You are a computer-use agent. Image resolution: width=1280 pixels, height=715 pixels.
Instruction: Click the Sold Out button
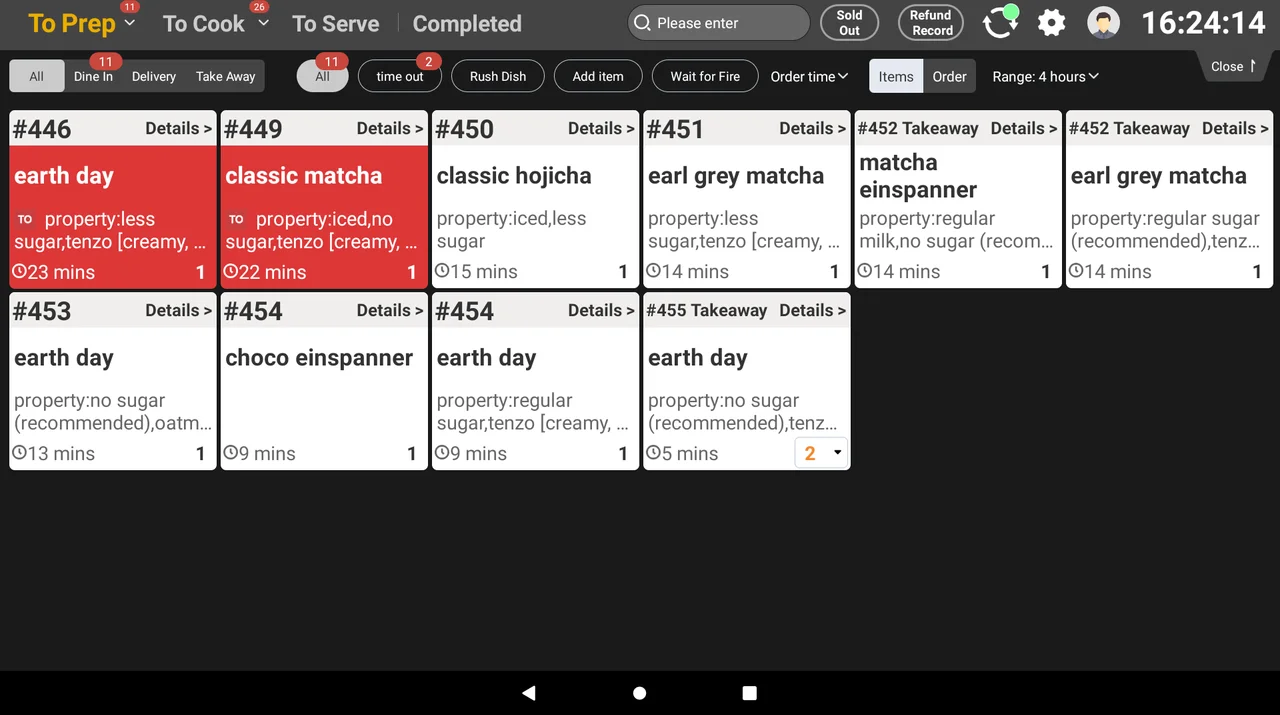849,23
